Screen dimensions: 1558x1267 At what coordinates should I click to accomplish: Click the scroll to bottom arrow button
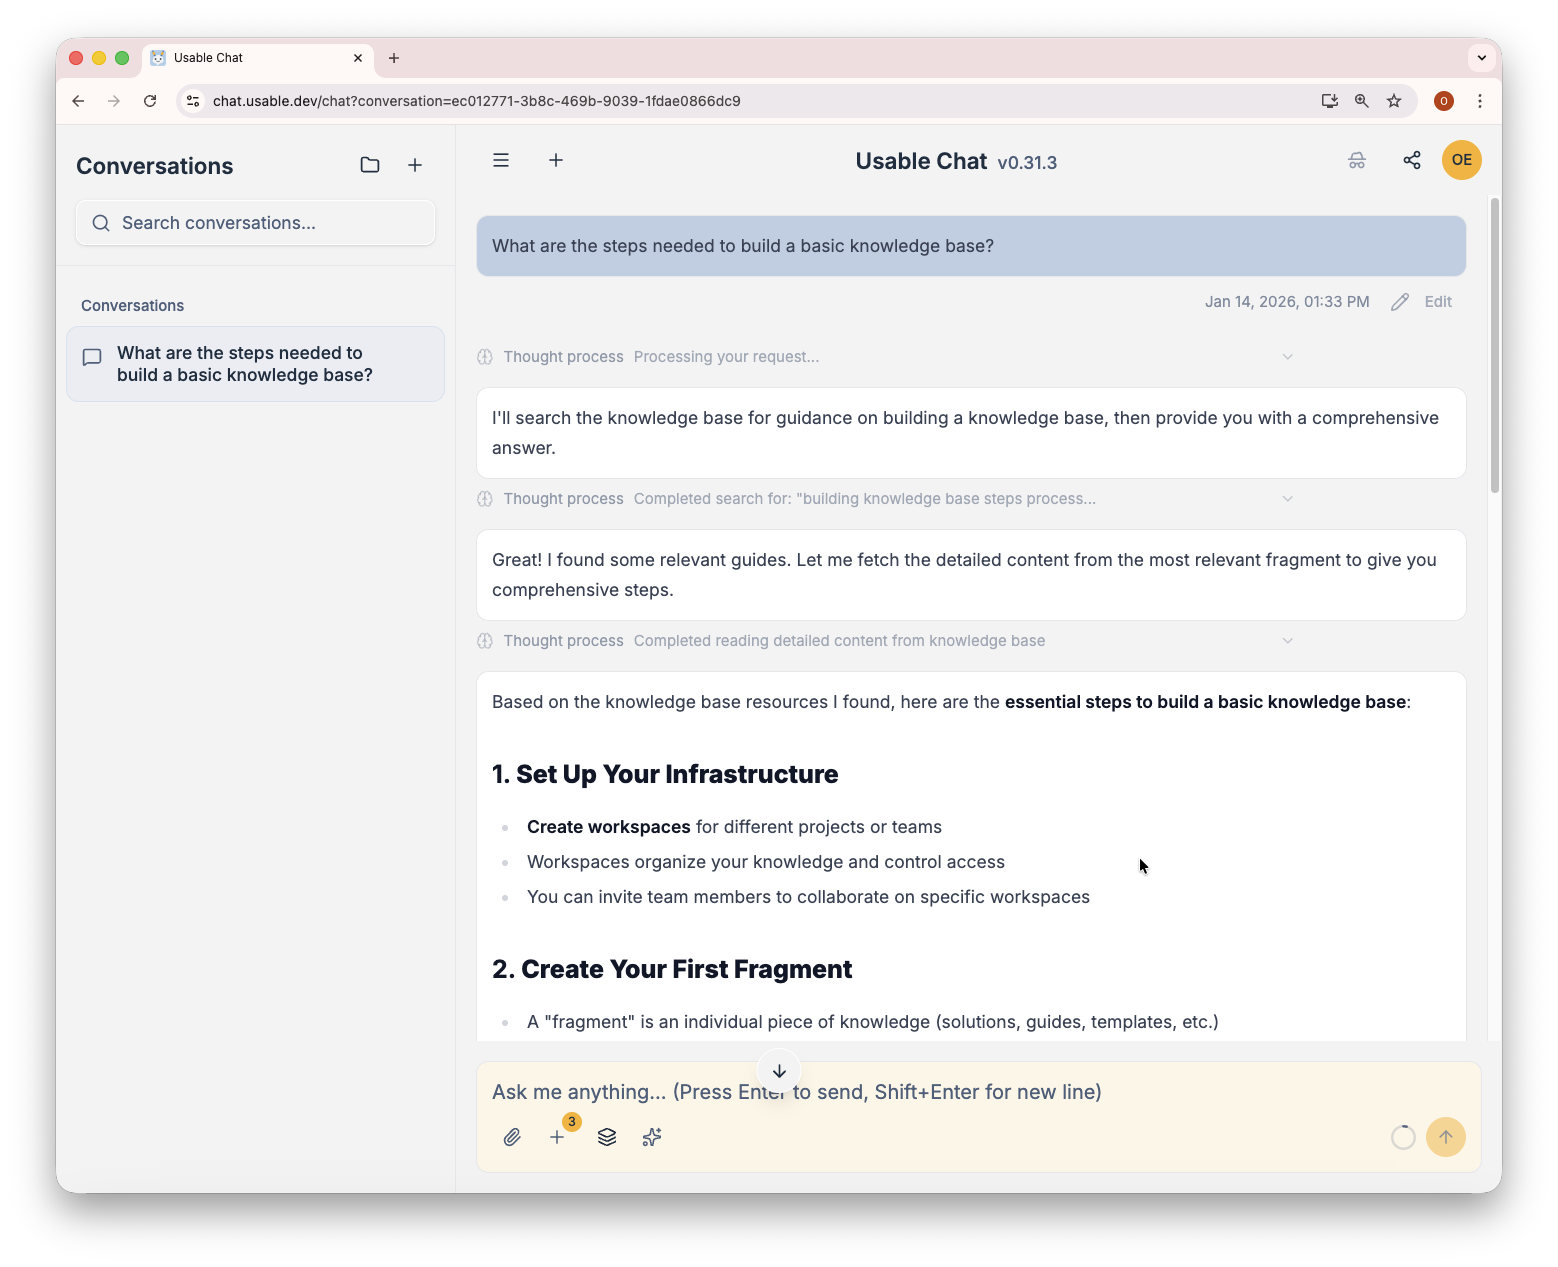(x=779, y=1071)
